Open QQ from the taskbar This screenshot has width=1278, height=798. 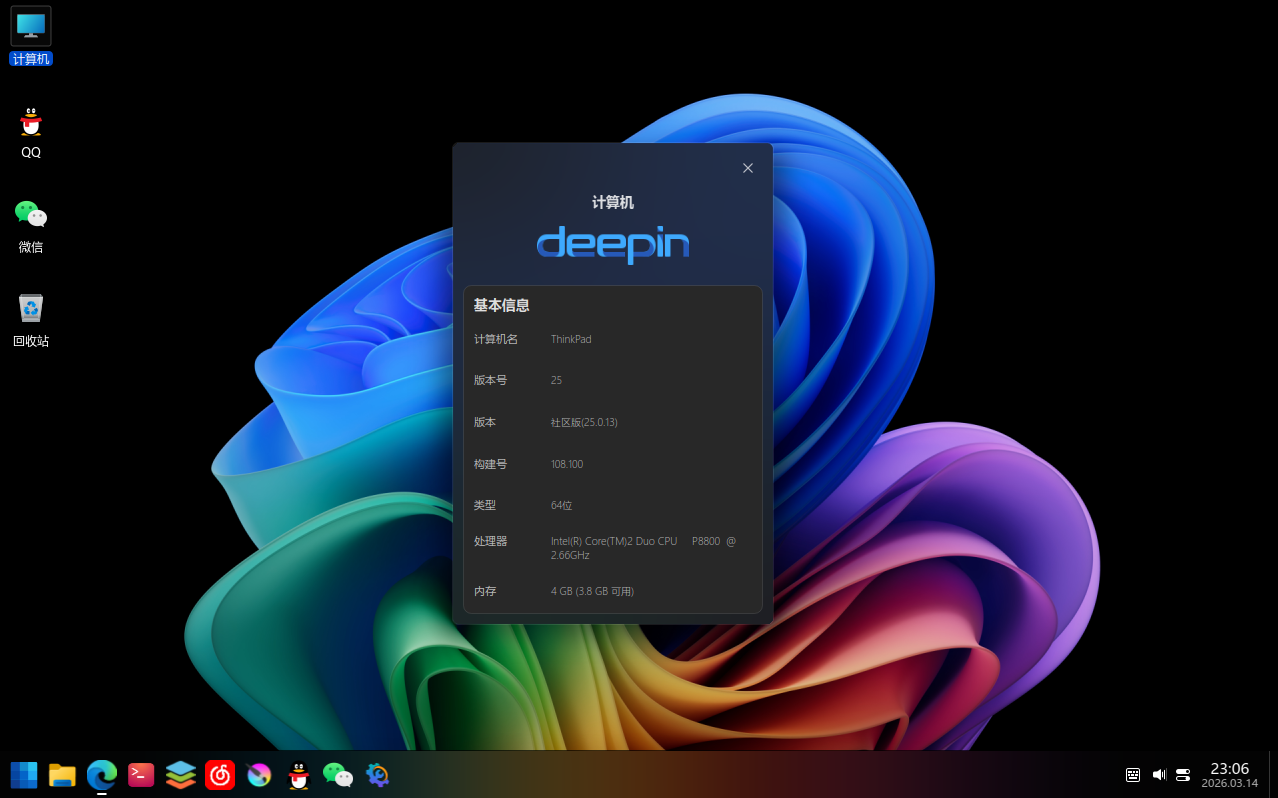(x=298, y=775)
